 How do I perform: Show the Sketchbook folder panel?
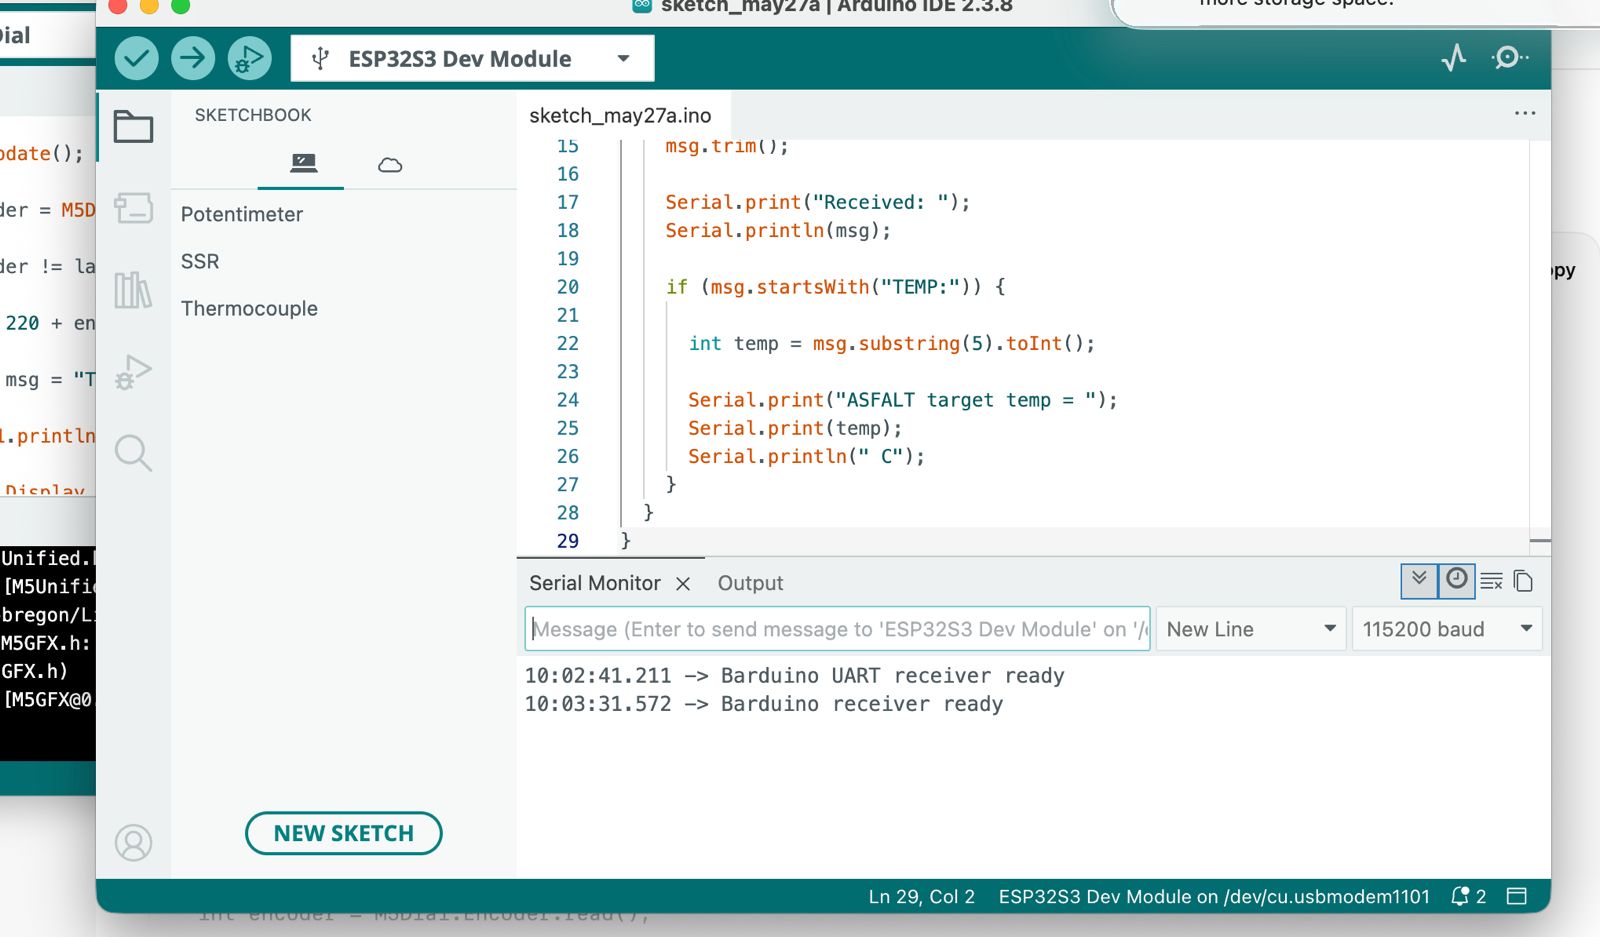click(133, 127)
